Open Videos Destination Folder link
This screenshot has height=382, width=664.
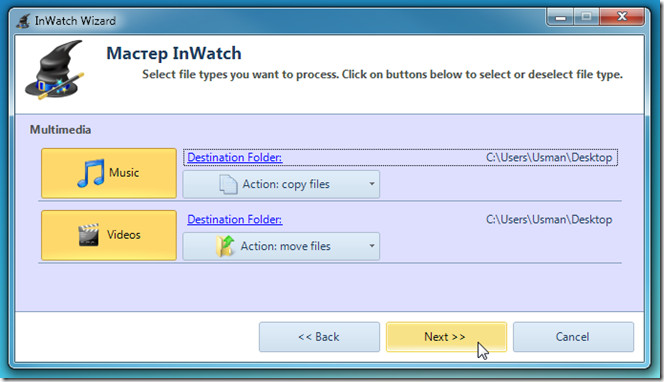pos(235,219)
